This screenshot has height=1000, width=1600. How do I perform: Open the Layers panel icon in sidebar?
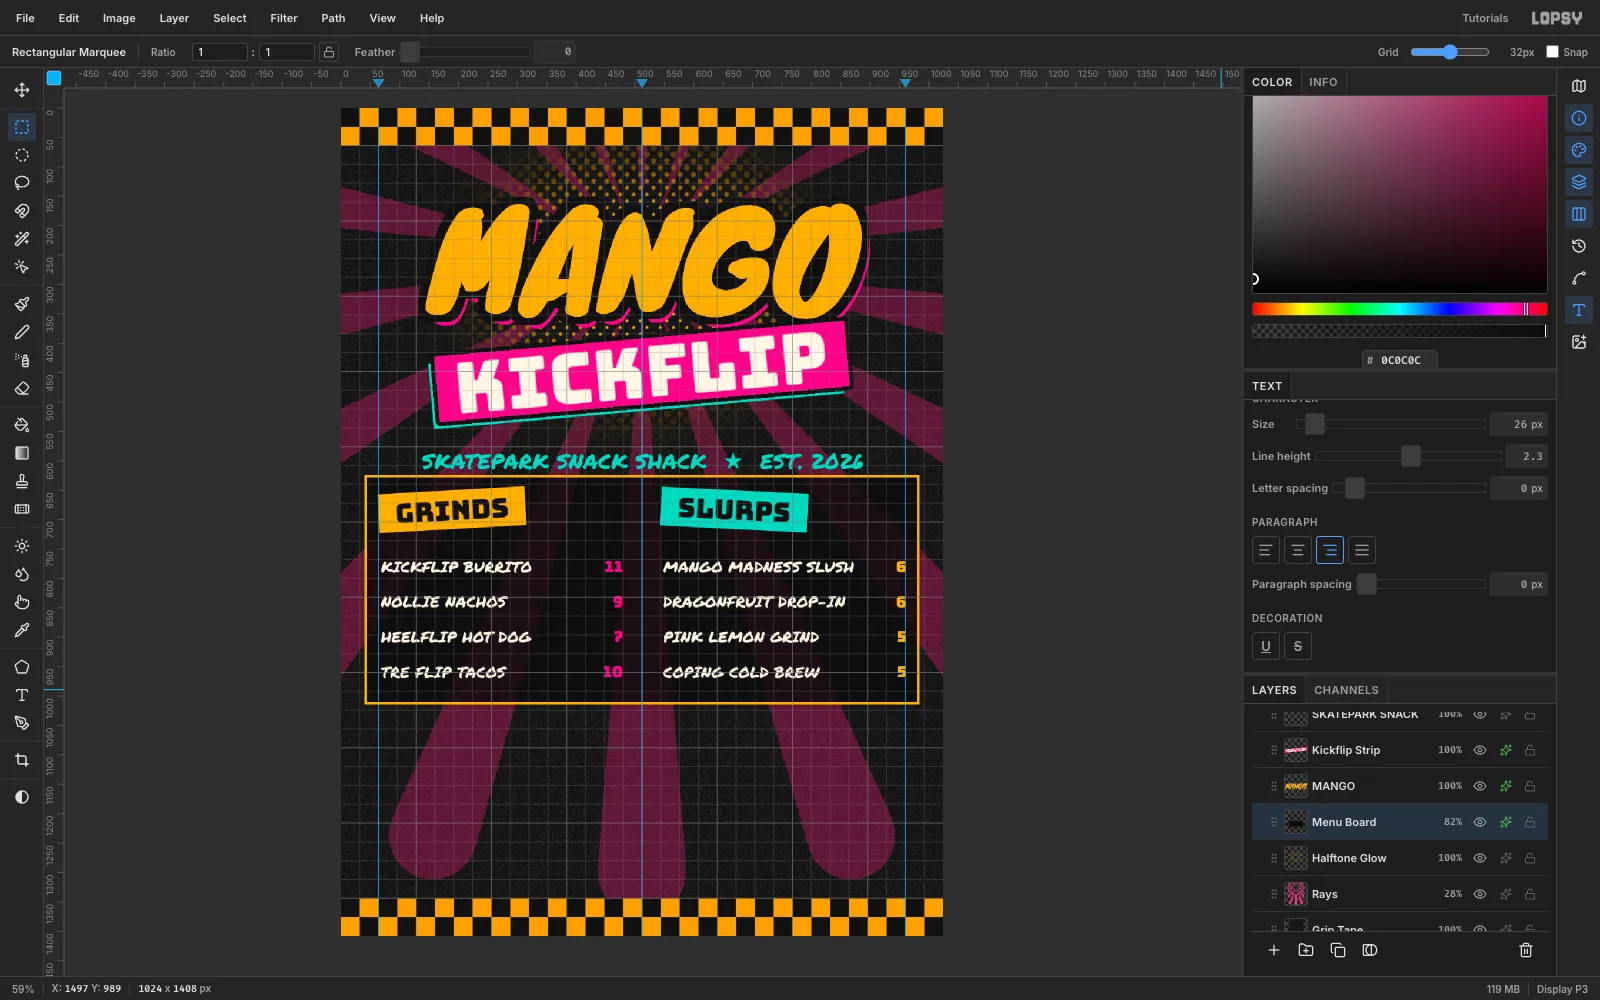coord(1579,182)
